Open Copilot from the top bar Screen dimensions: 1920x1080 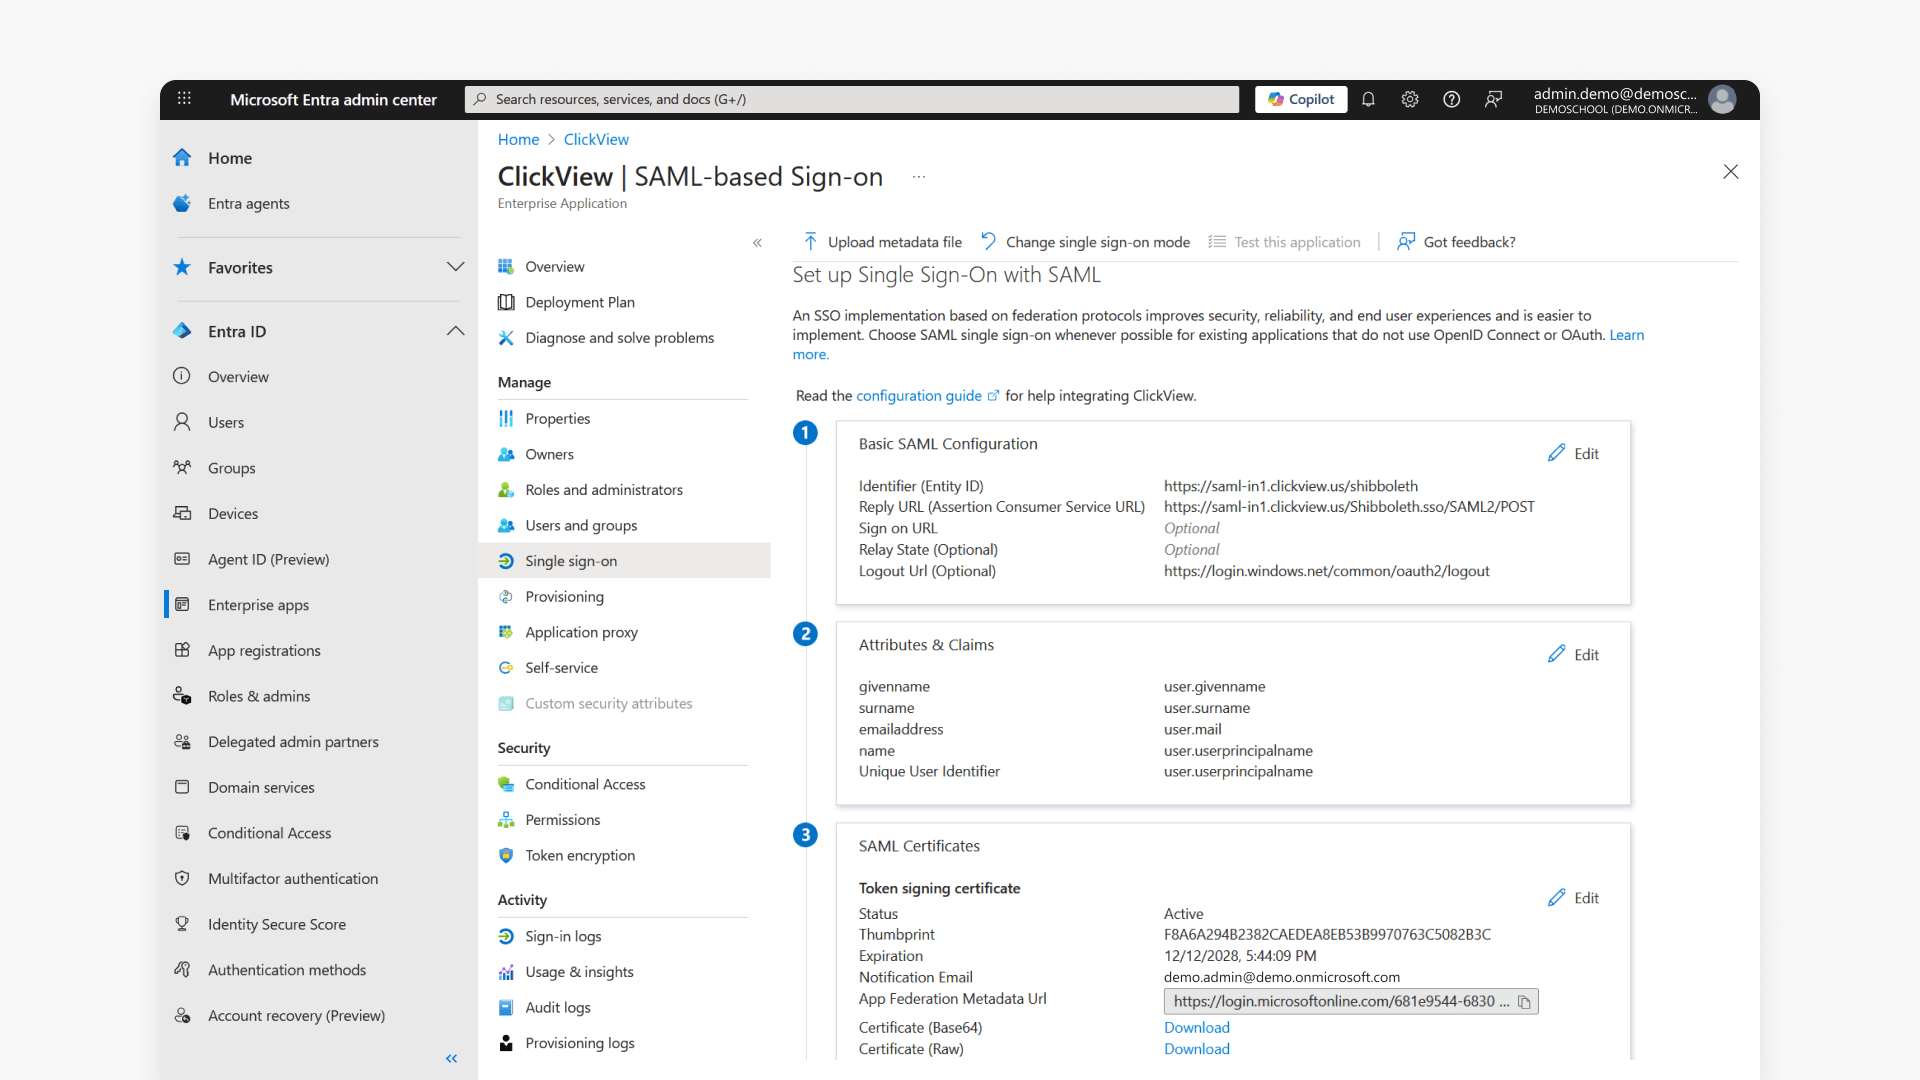pyautogui.click(x=1300, y=99)
